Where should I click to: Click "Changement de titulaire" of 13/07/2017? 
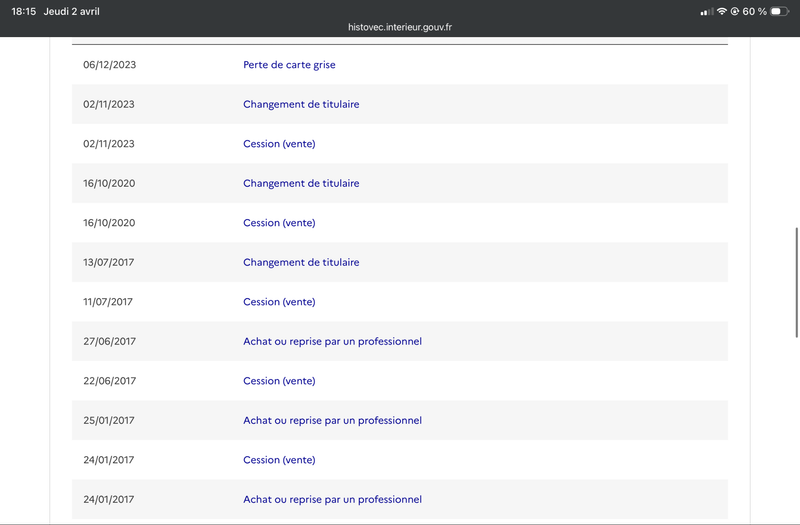tap(301, 262)
